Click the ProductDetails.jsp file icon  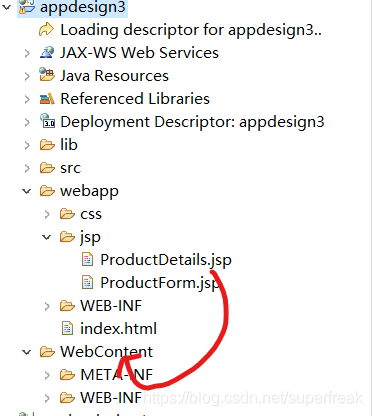pos(87,259)
